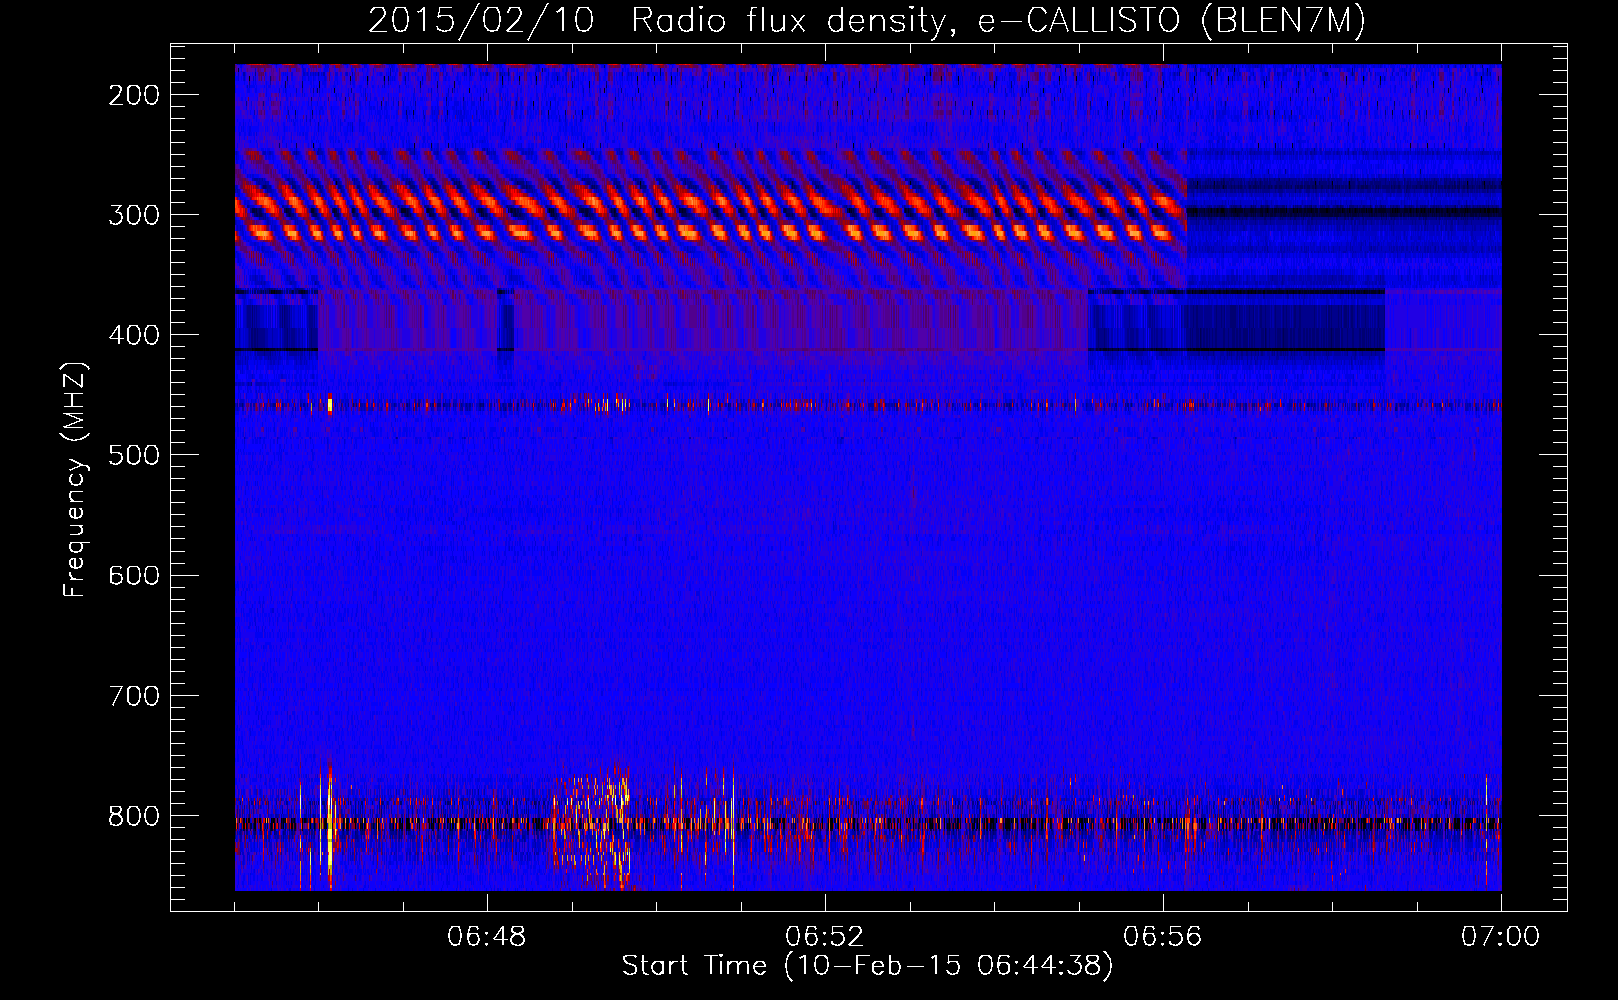Click the "Frequency (MHZ)" axis label

tap(75, 479)
